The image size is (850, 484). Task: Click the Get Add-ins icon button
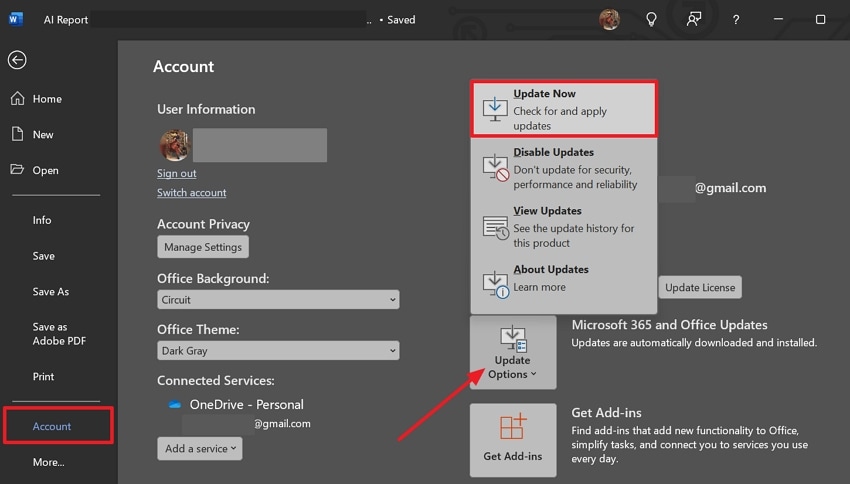(x=513, y=439)
